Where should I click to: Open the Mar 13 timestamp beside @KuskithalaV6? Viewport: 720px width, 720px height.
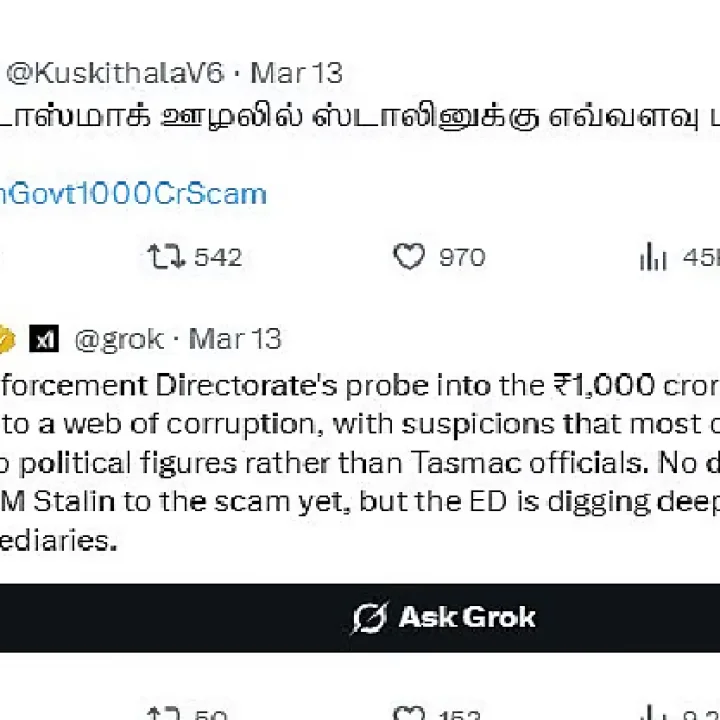[296, 73]
